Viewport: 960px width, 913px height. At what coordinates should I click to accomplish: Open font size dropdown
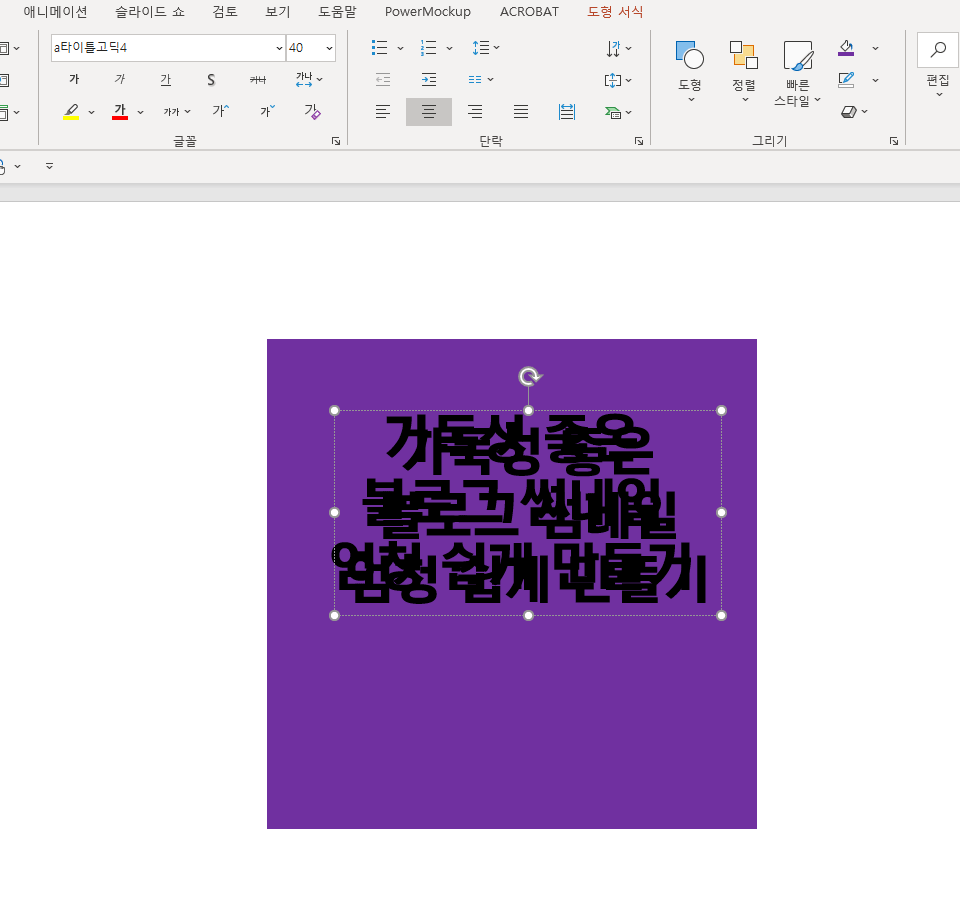[x=329, y=48]
